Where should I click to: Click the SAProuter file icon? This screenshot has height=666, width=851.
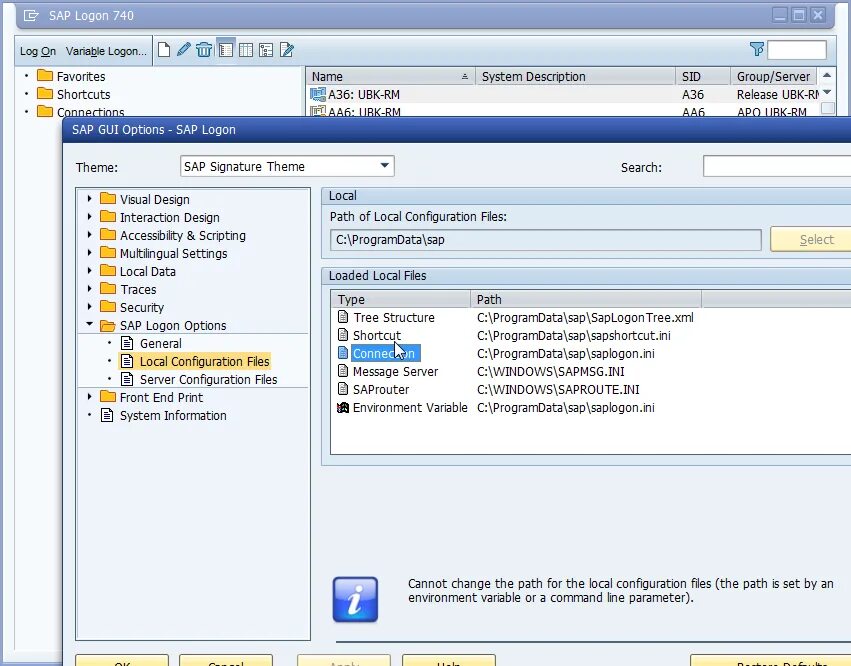click(343, 389)
